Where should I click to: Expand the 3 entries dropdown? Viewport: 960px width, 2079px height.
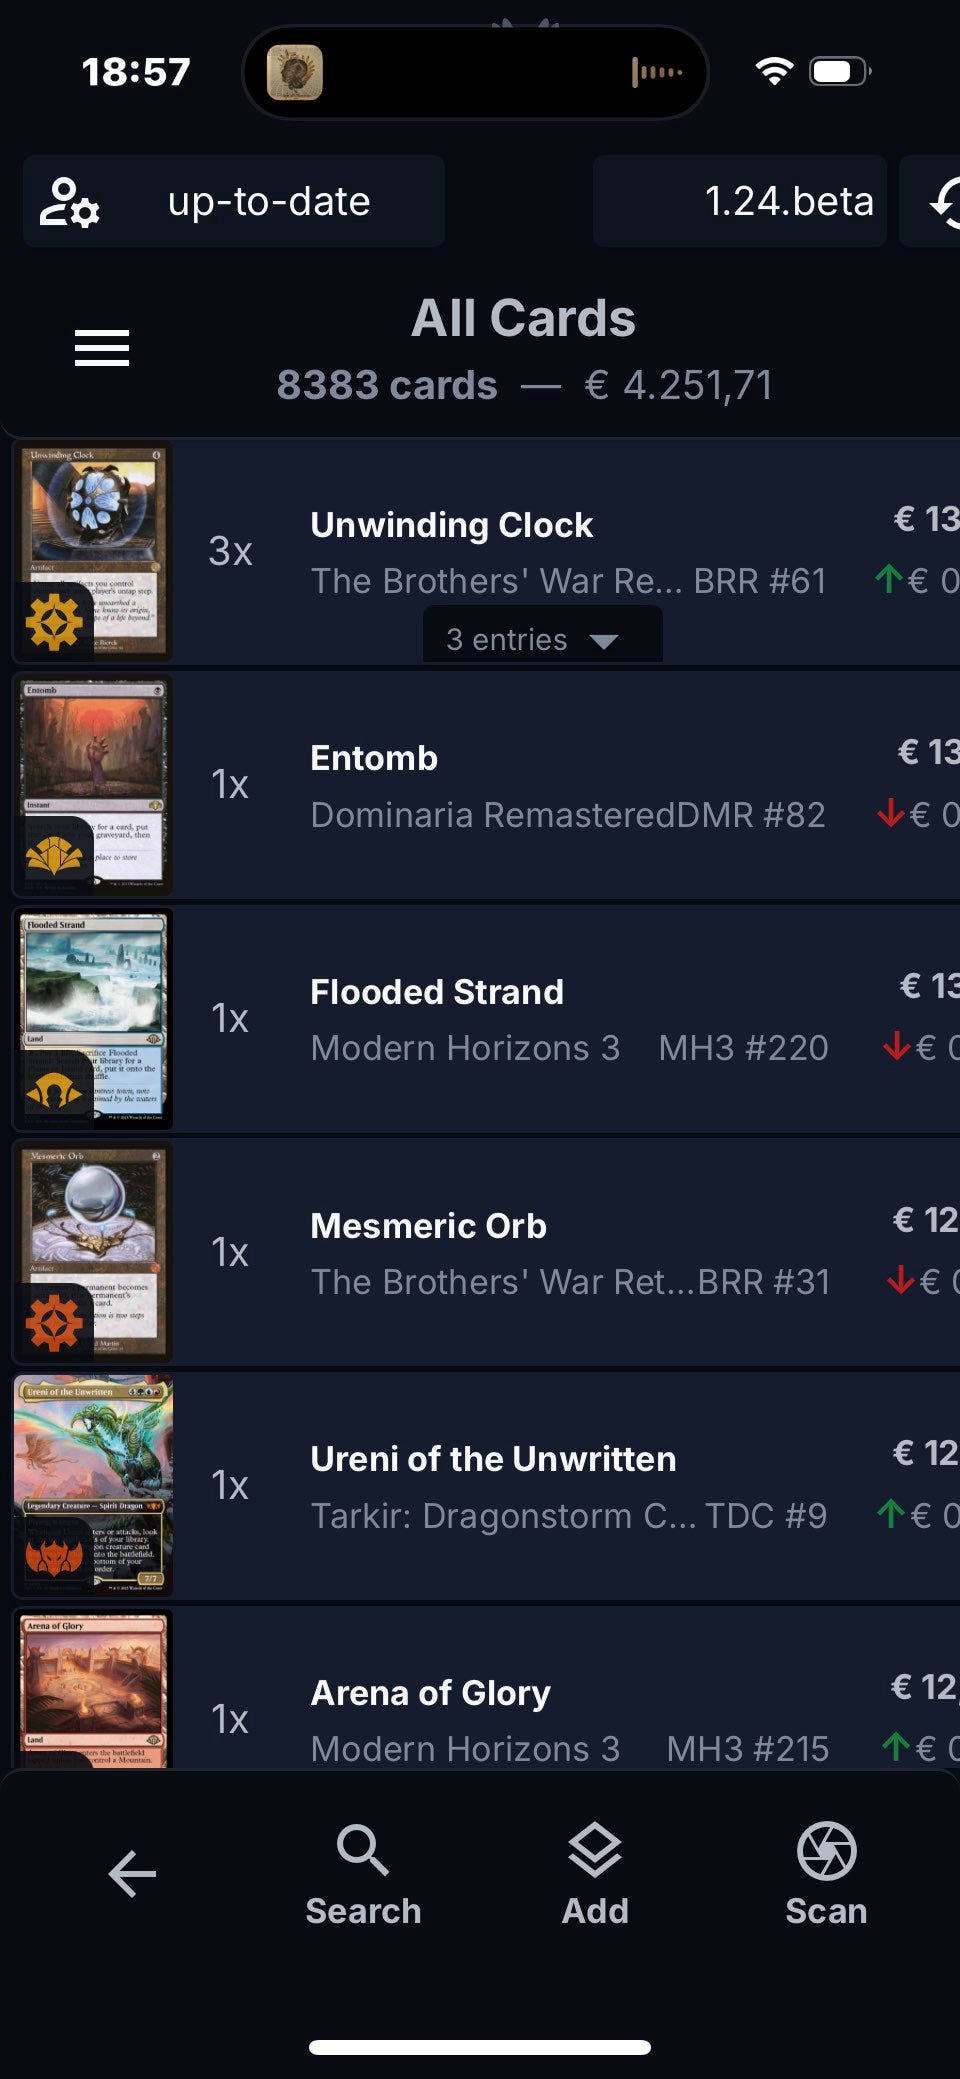(542, 638)
